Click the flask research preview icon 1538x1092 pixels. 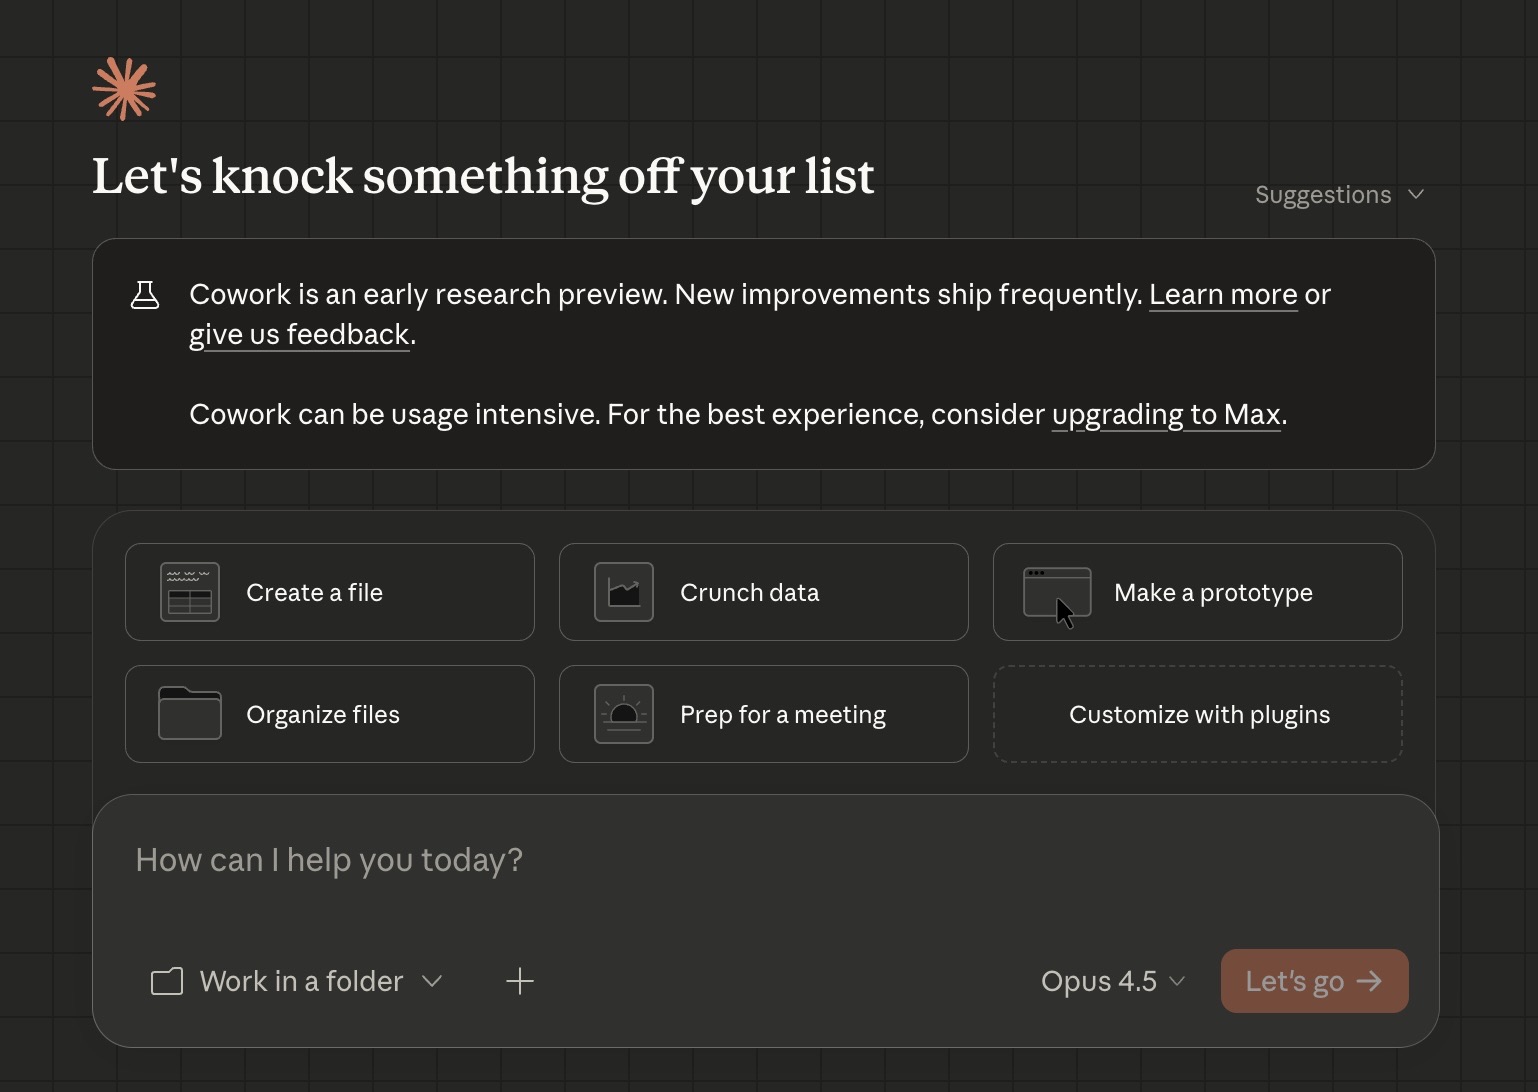pos(145,295)
